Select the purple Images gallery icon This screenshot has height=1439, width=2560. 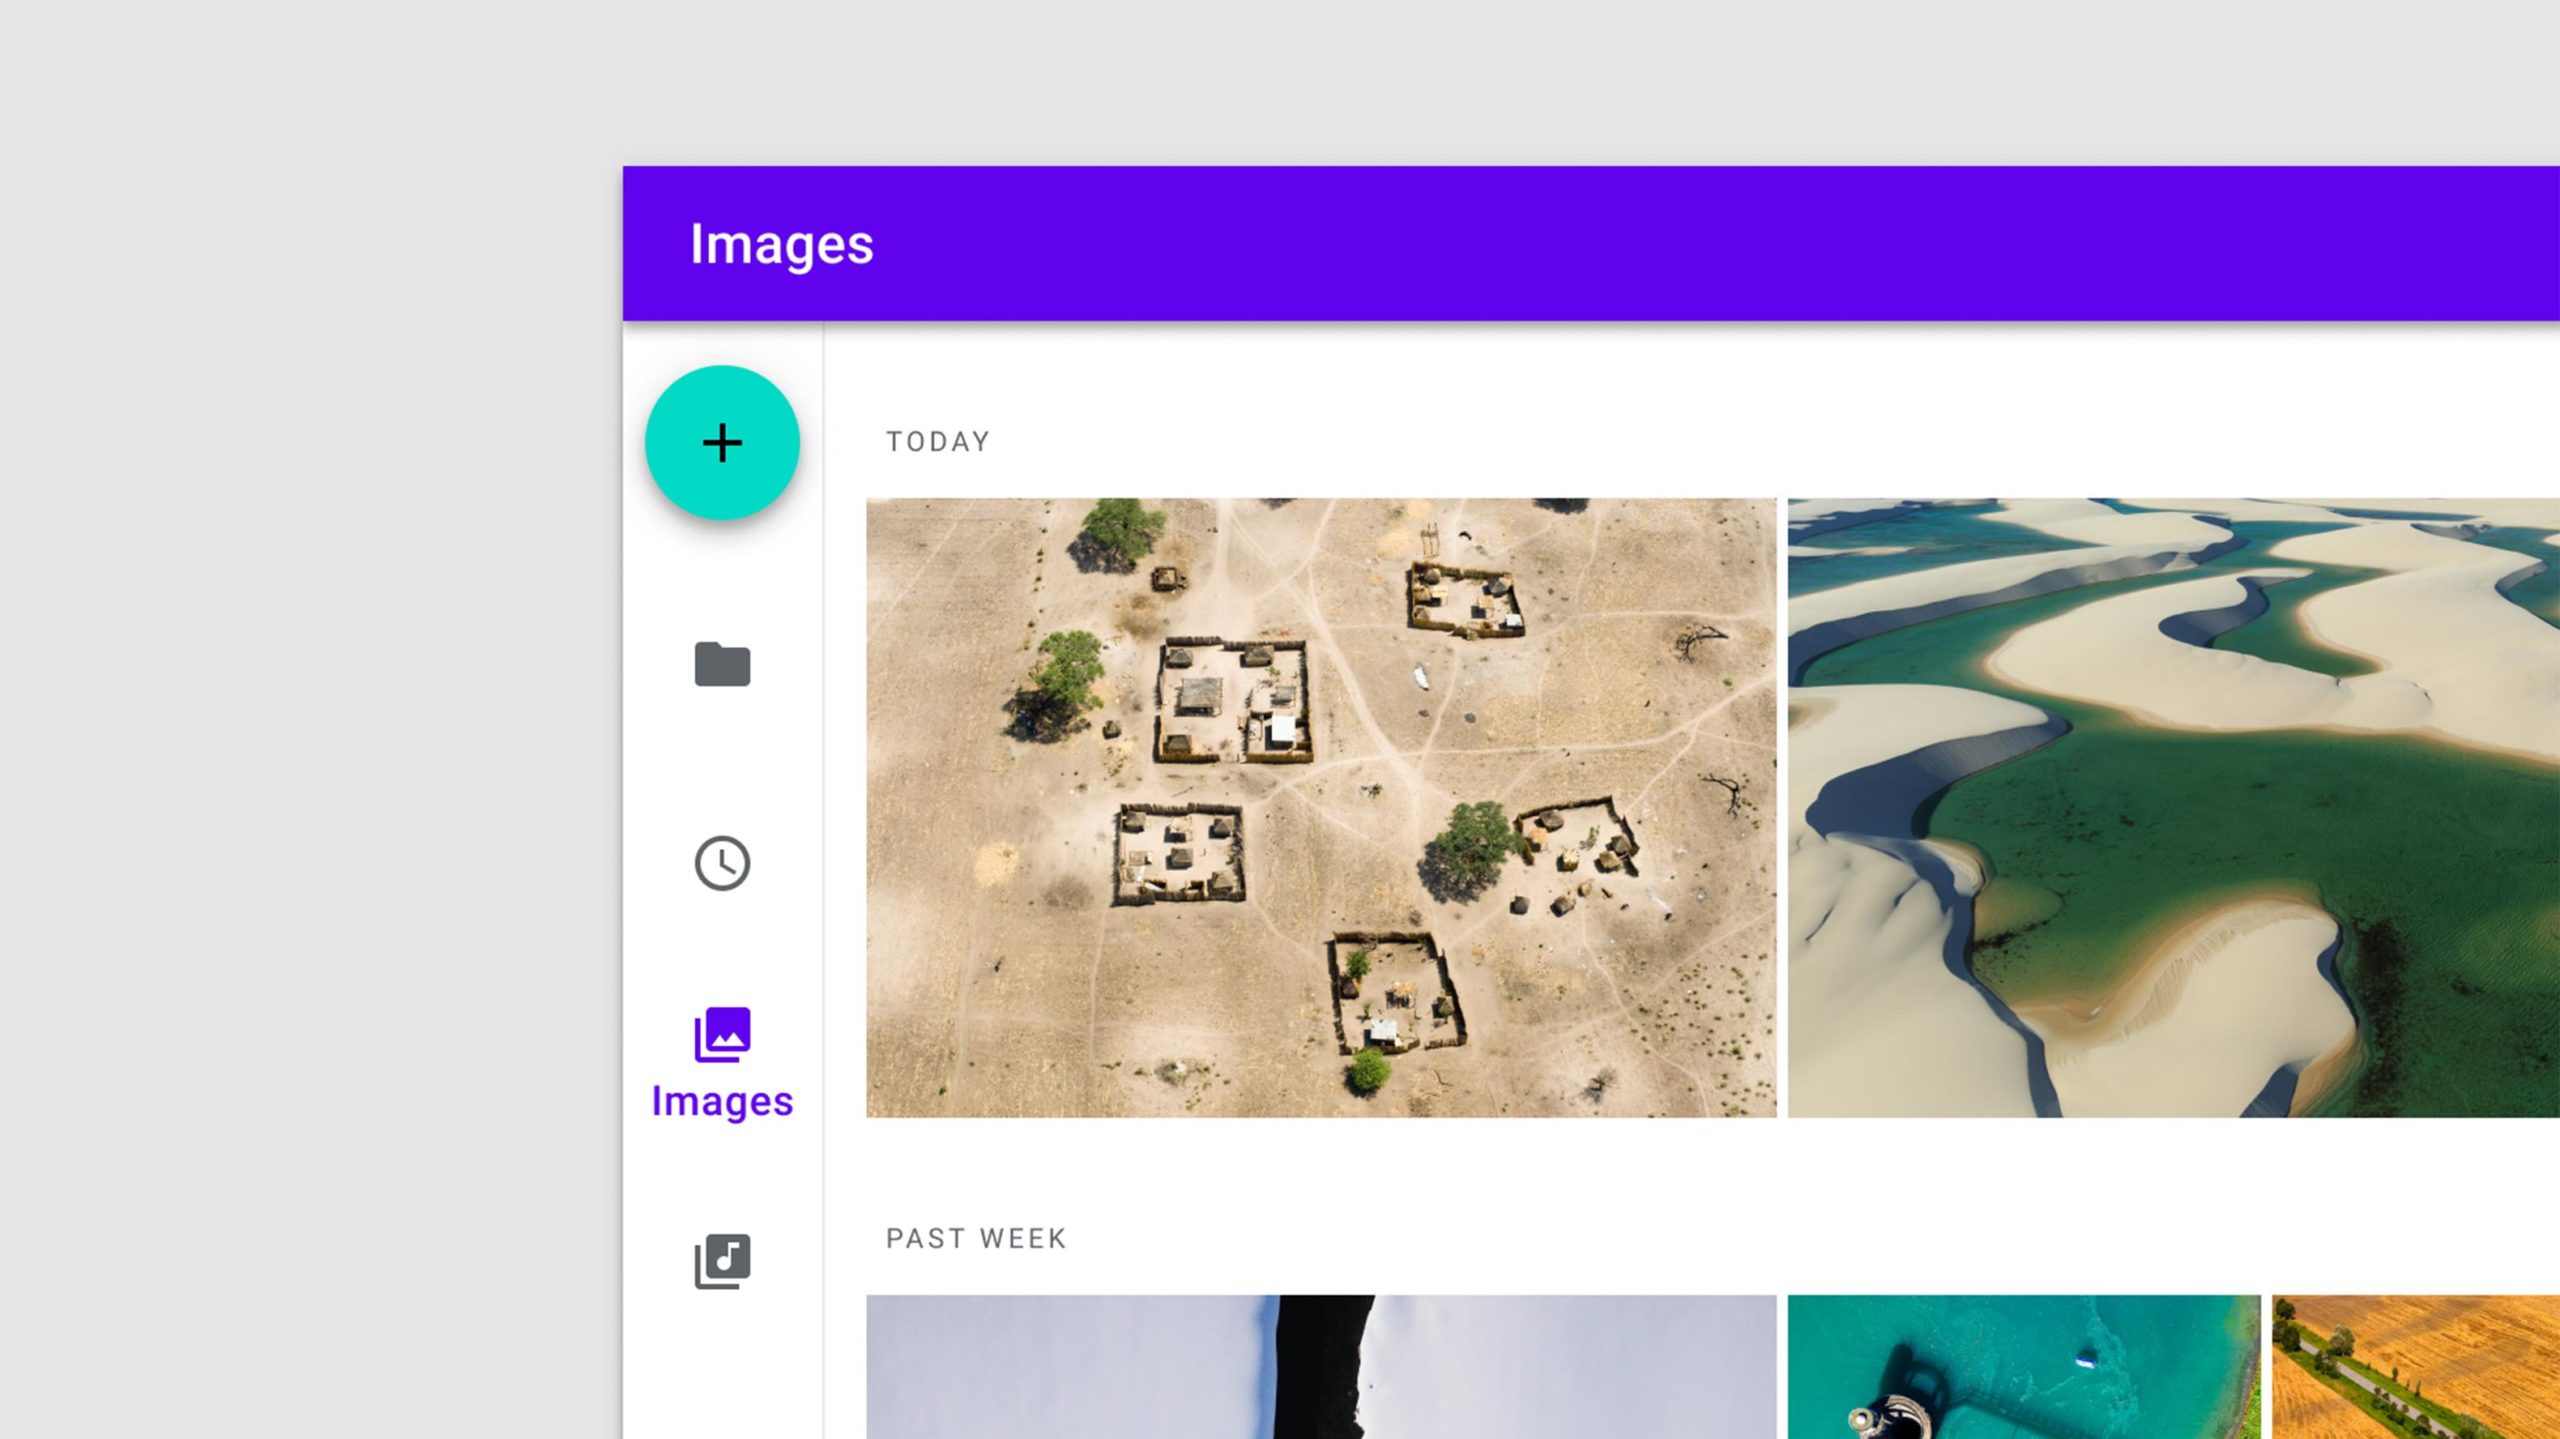[722, 1034]
